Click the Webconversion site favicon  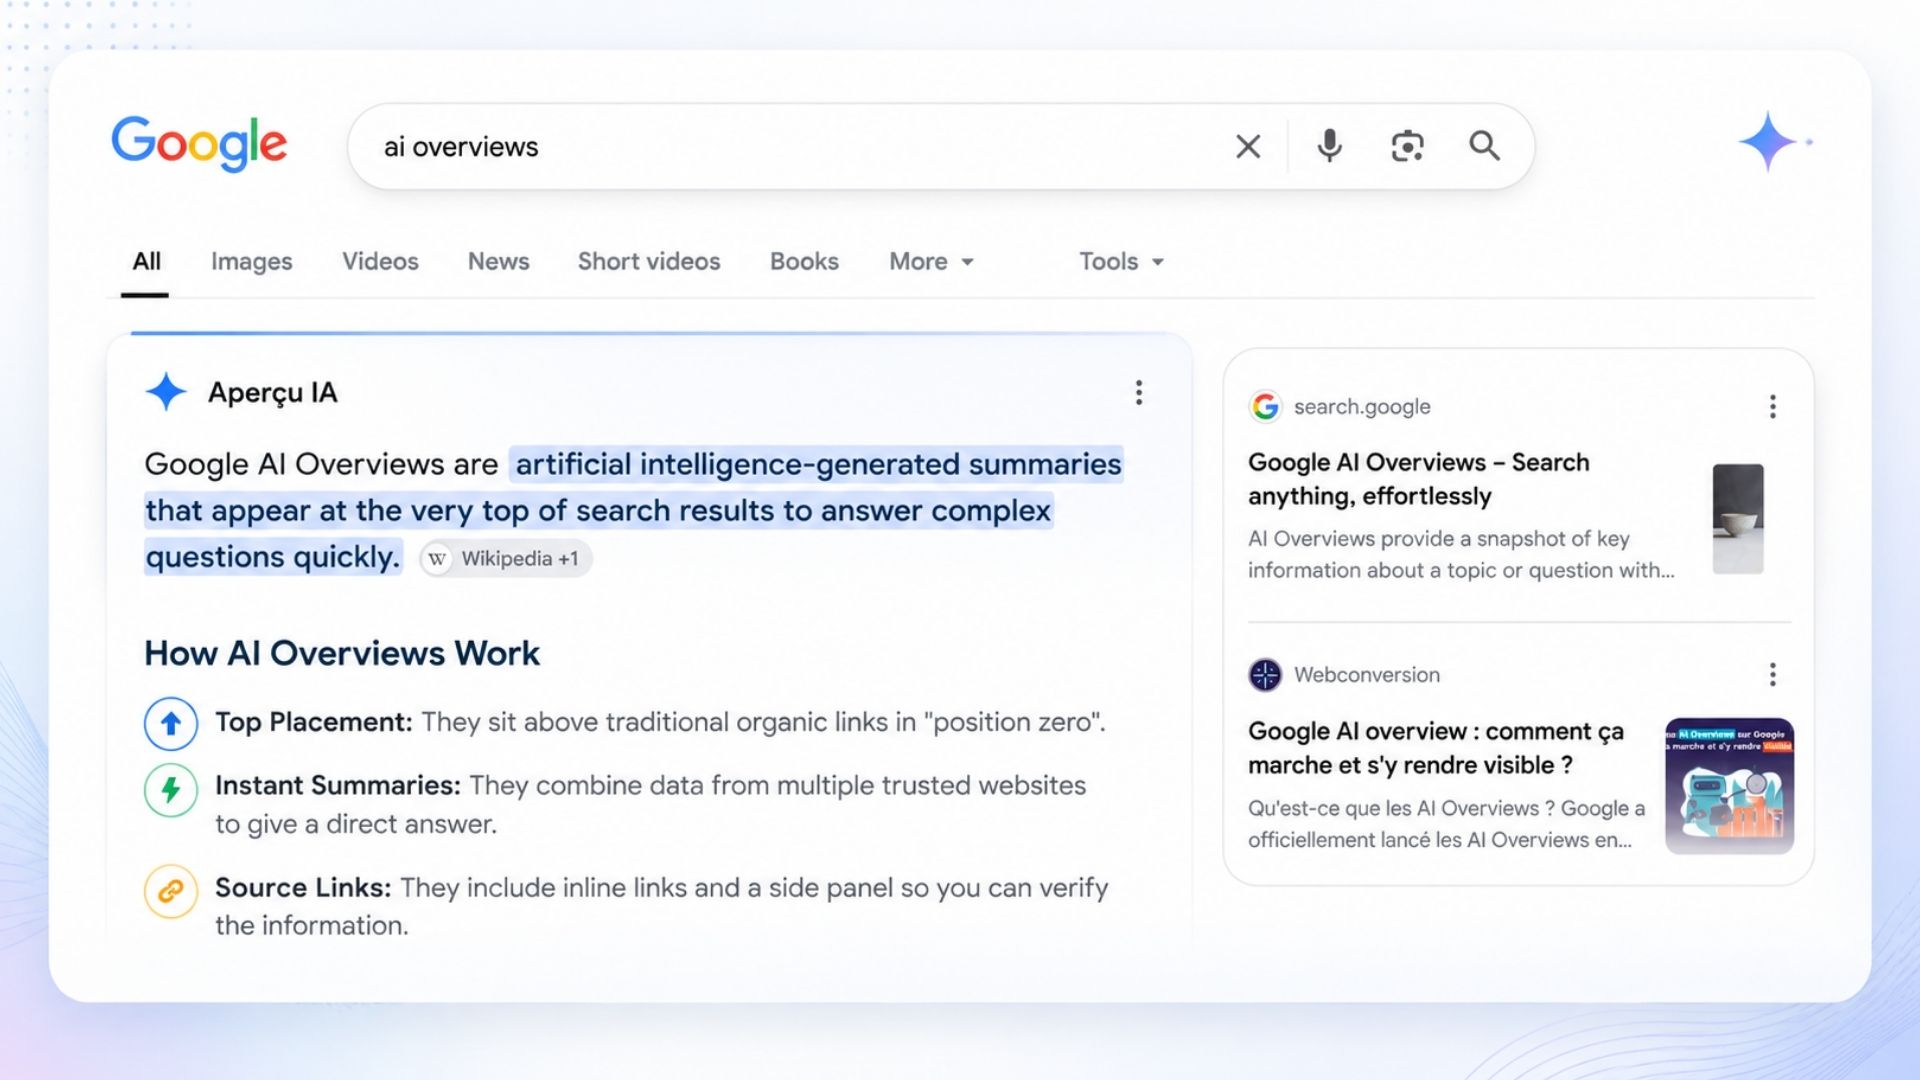pos(1265,675)
